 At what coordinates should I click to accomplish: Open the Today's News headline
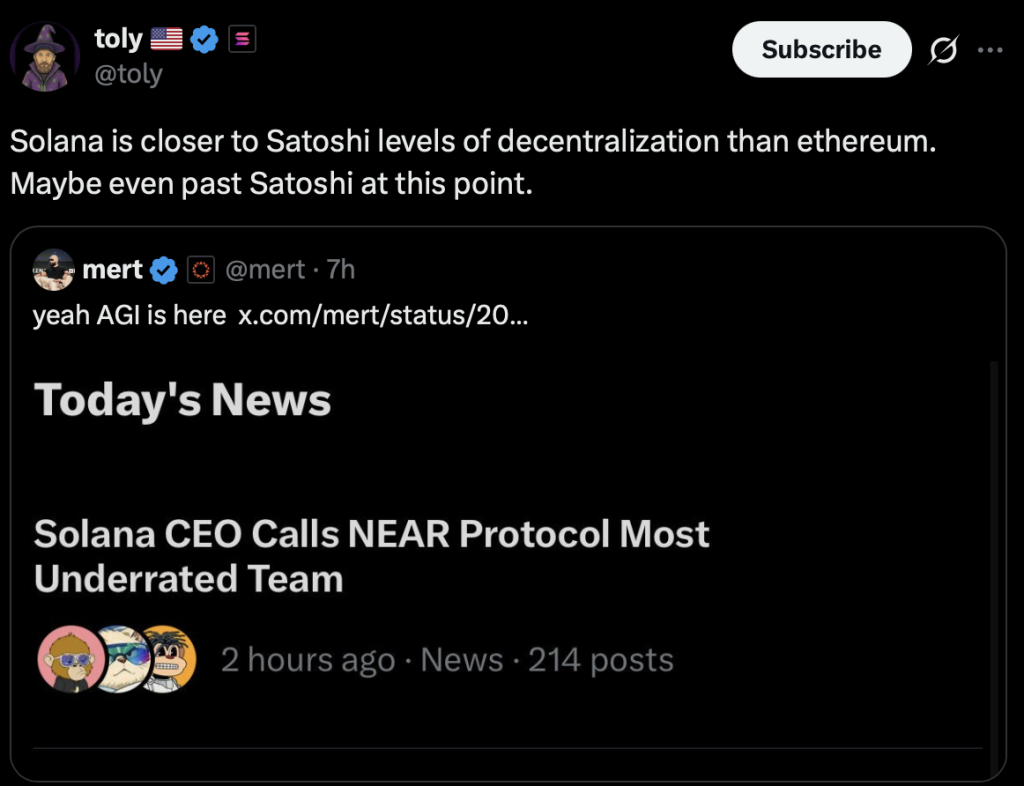tap(182, 399)
